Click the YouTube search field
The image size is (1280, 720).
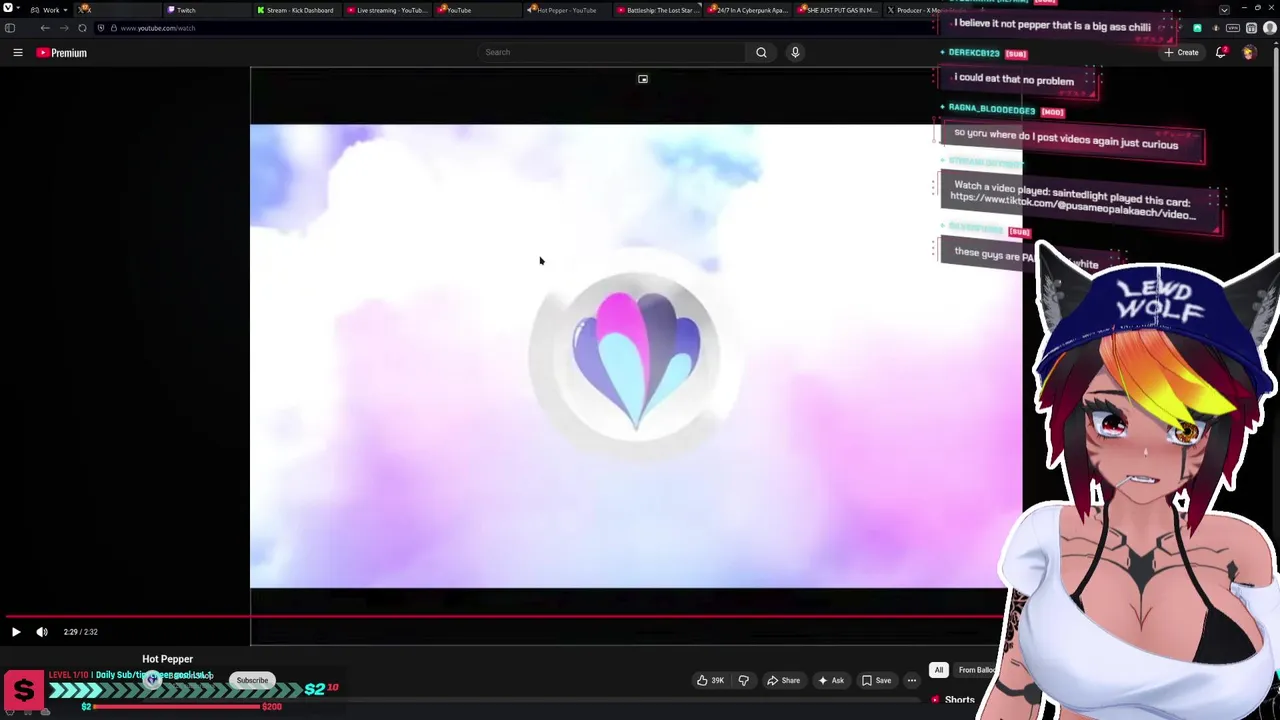point(611,52)
